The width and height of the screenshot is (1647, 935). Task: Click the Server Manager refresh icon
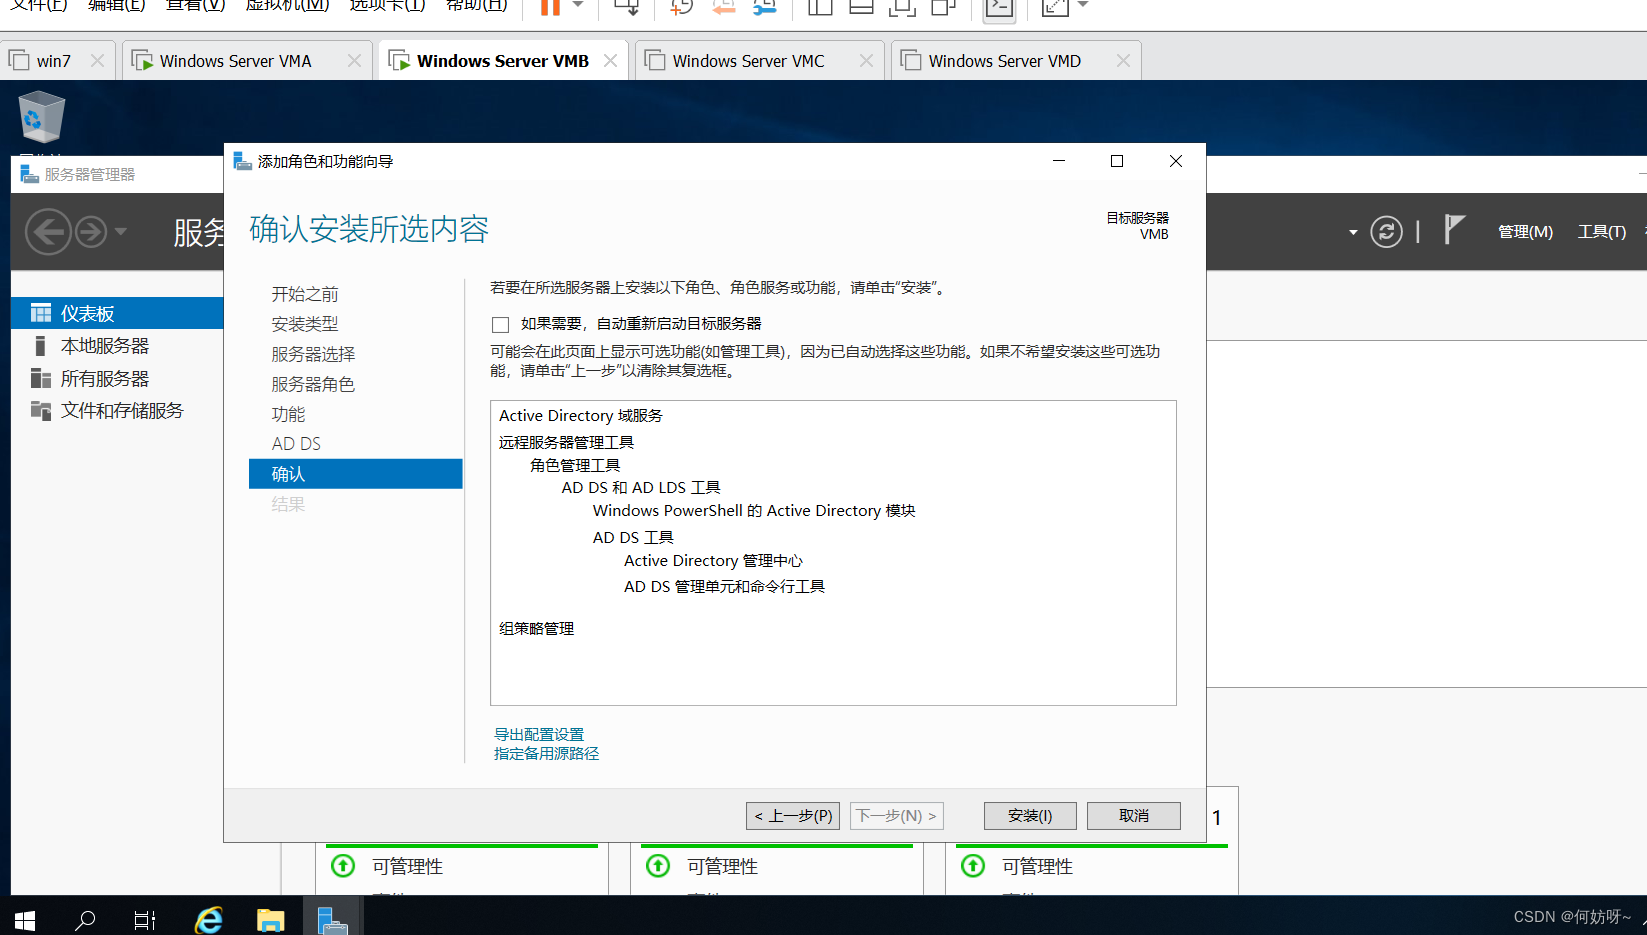click(1385, 232)
